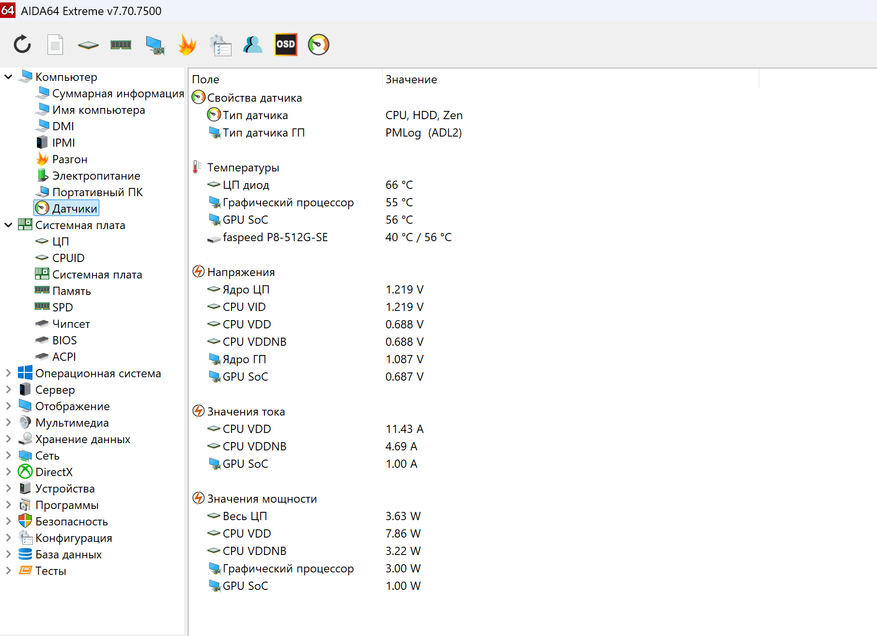This screenshot has width=877, height=636.
Task: Click the sensor gauge toolbar icon
Action: click(319, 45)
